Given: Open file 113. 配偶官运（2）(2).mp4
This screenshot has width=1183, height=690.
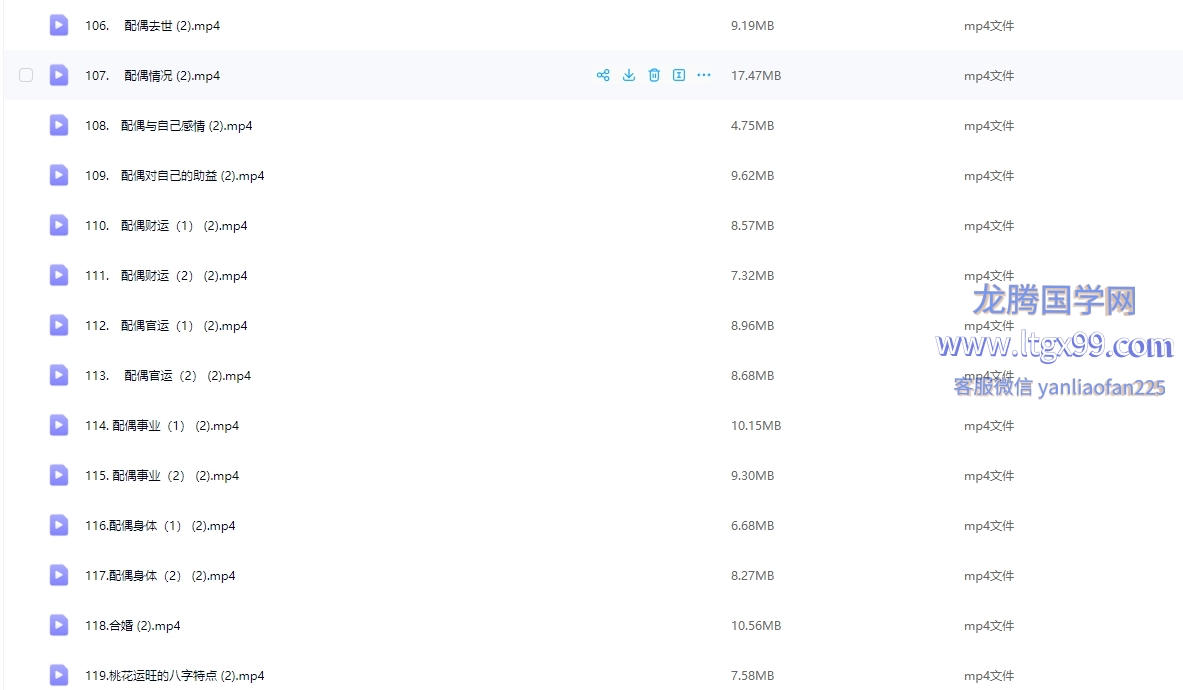Looking at the screenshot, I should [x=168, y=376].
